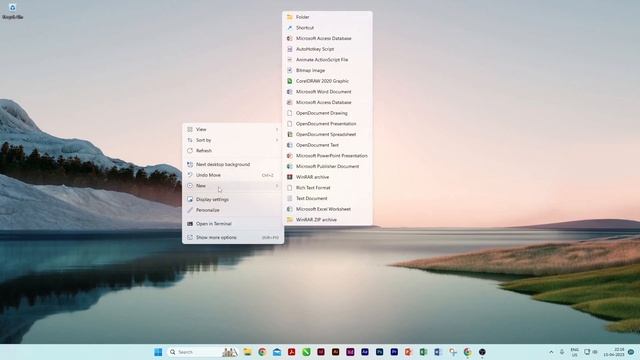Viewport: 640px width, 360px height.
Task: Click the taskbar Search box
Action: click(x=202, y=352)
